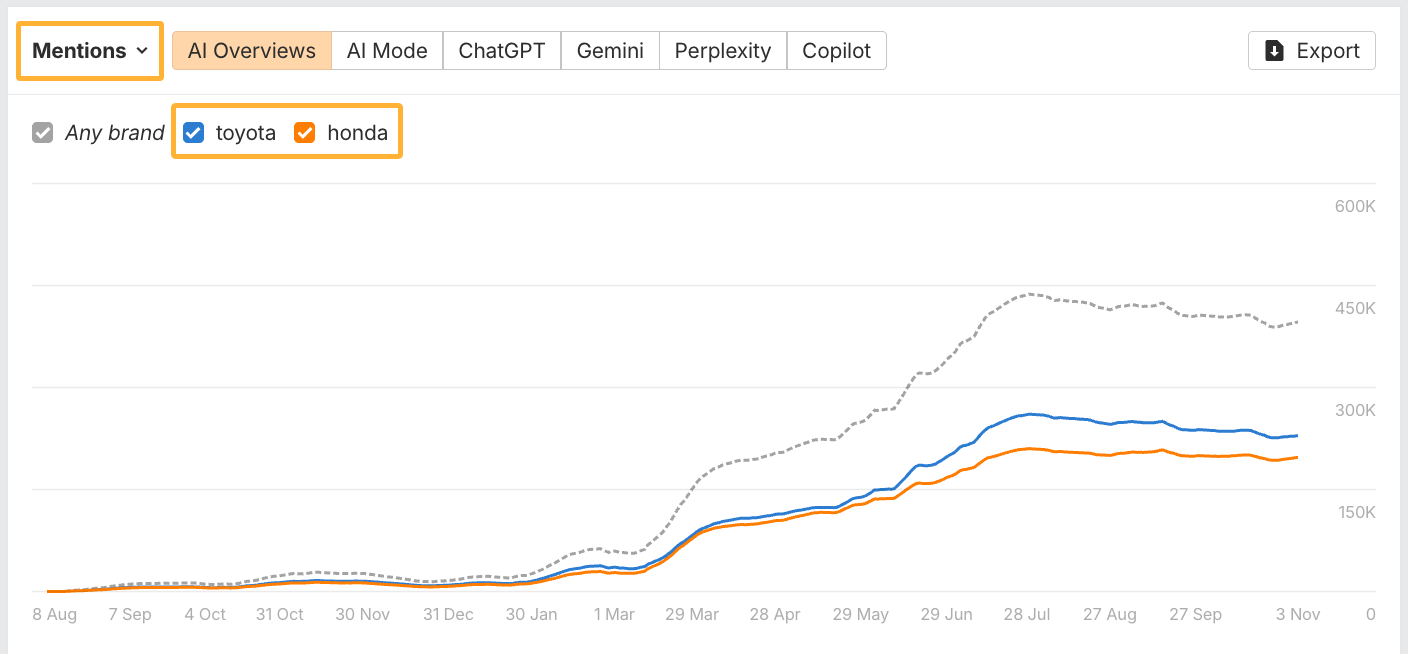1408x654 pixels.
Task: Switch to the AI Mode tab
Action: click(387, 50)
